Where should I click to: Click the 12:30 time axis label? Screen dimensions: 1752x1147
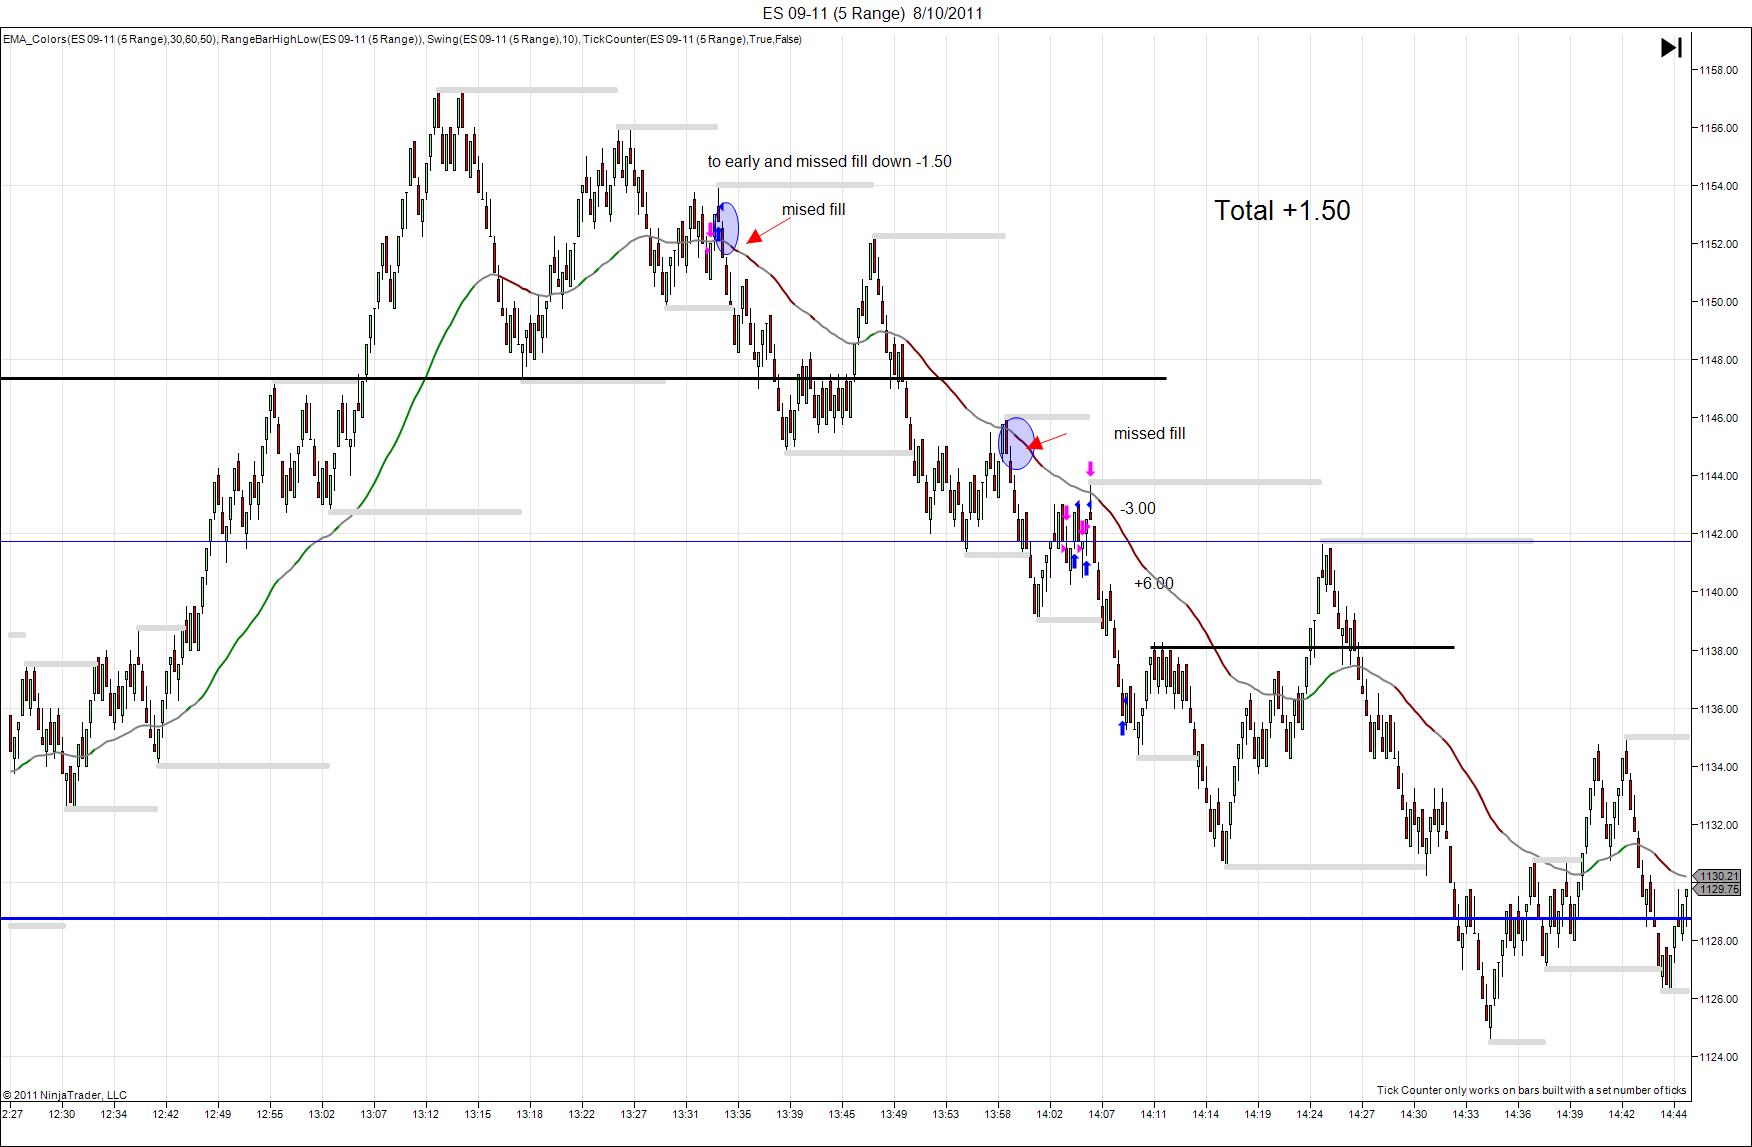62,1114
